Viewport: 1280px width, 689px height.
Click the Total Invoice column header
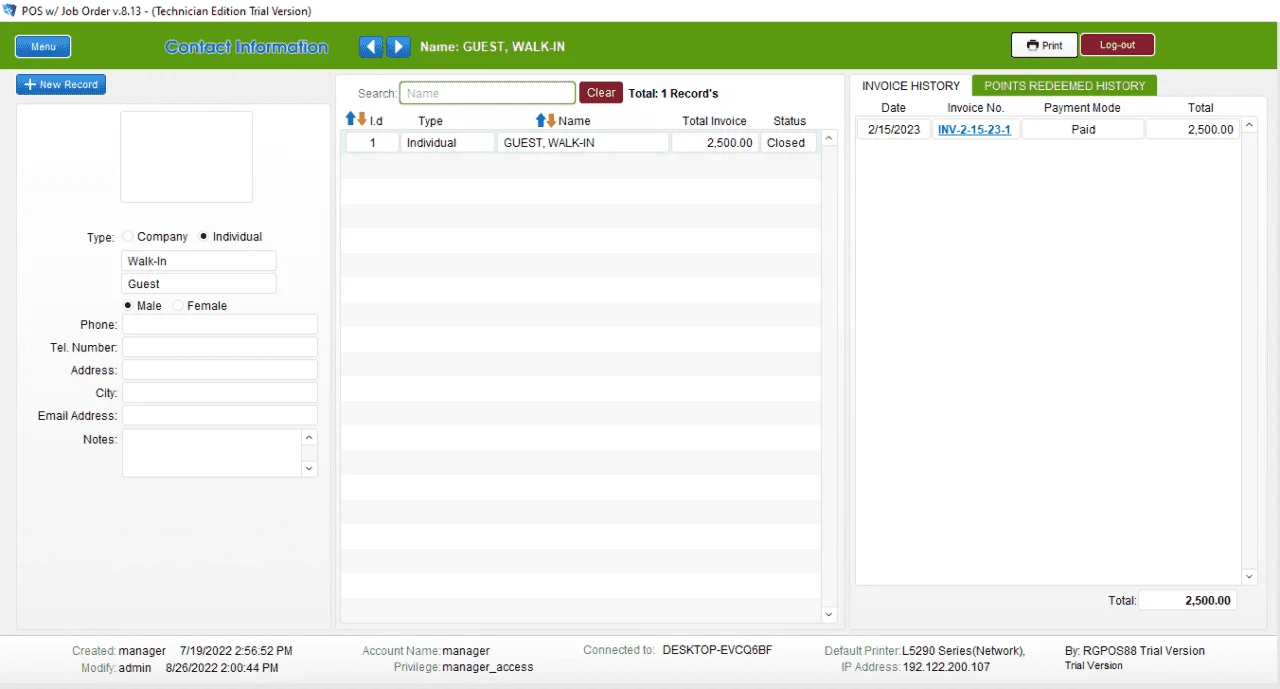714,121
